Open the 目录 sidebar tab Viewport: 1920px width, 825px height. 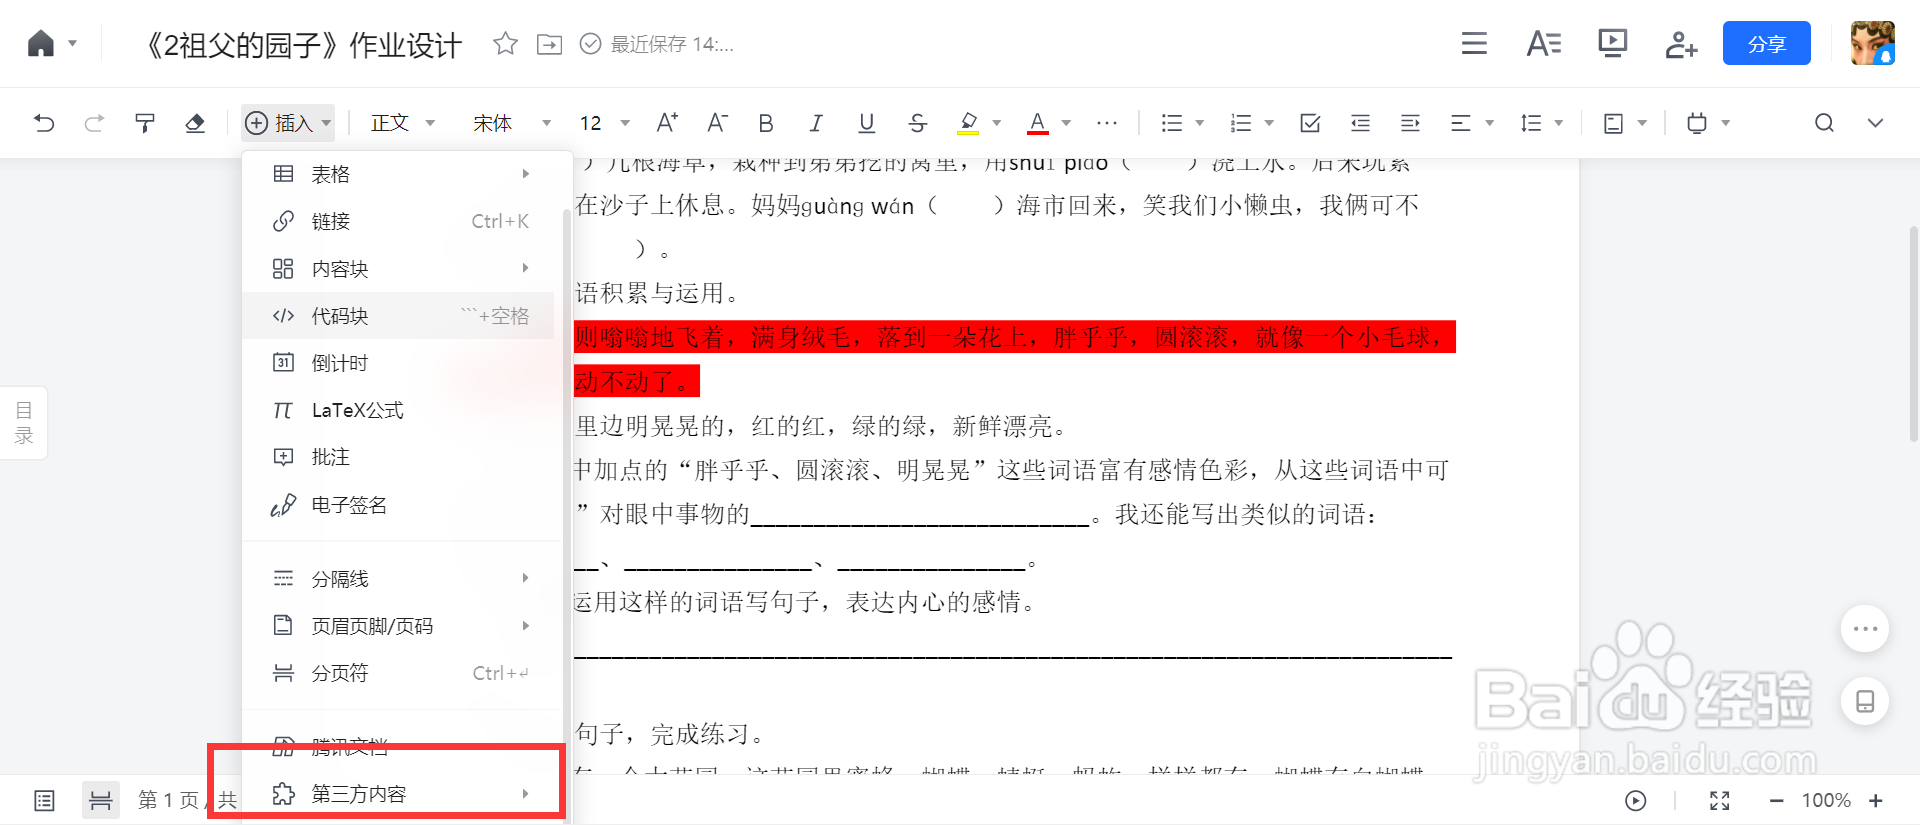pyautogui.click(x=24, y=423)
